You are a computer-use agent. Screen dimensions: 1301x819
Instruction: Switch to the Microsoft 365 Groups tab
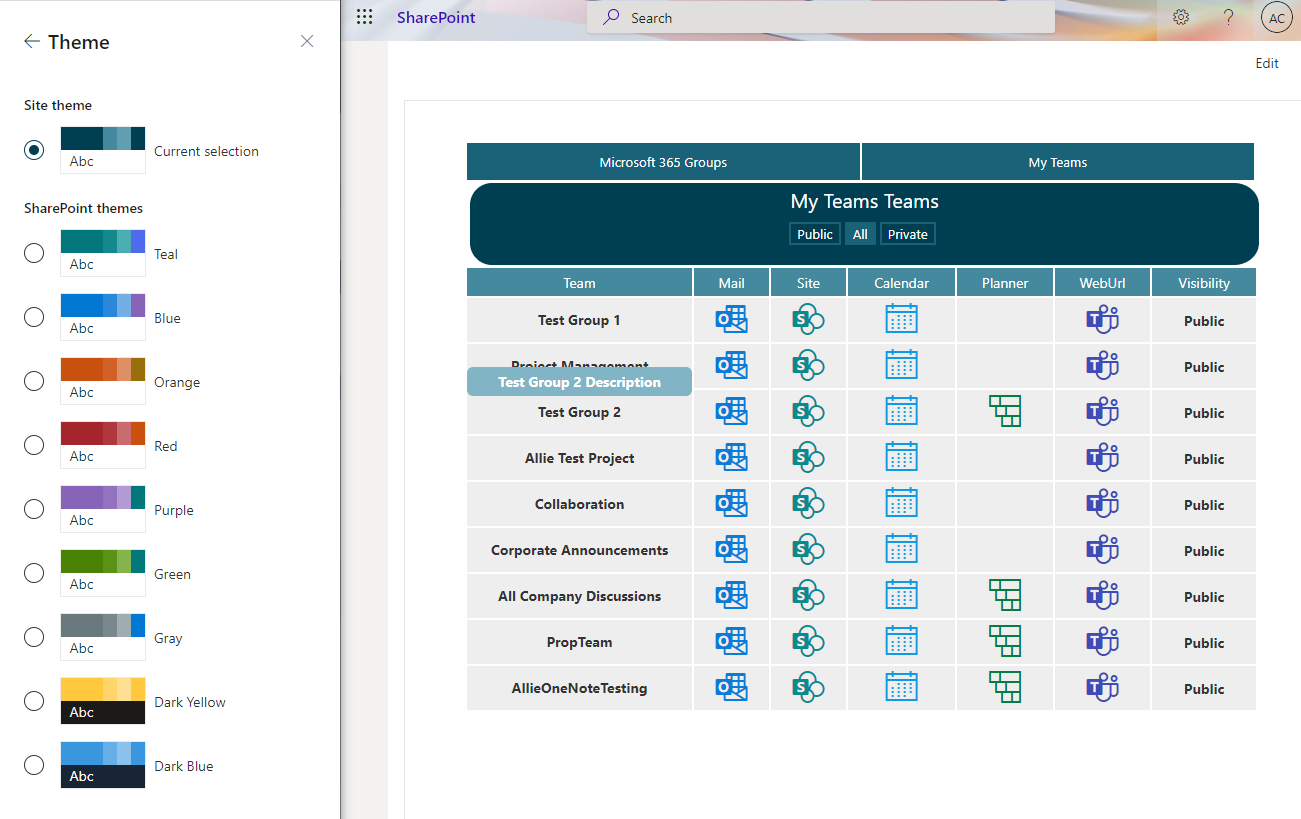click(x=663, y=162)
